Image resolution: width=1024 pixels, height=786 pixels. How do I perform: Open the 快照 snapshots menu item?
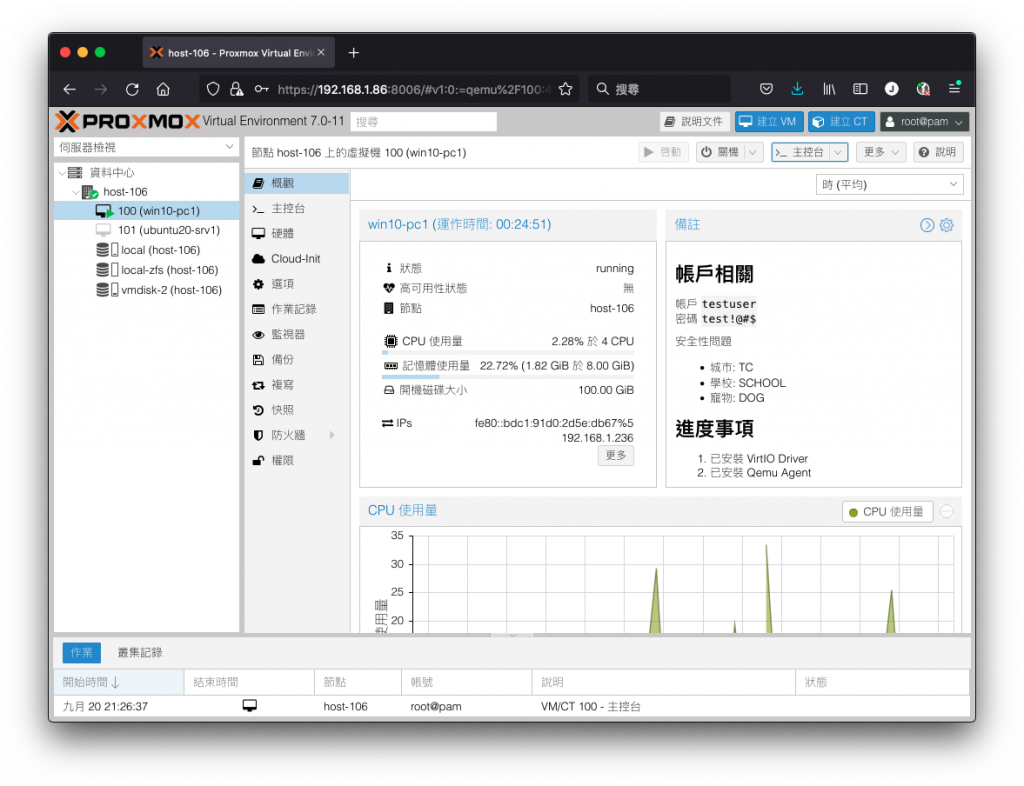pos(297,411)
